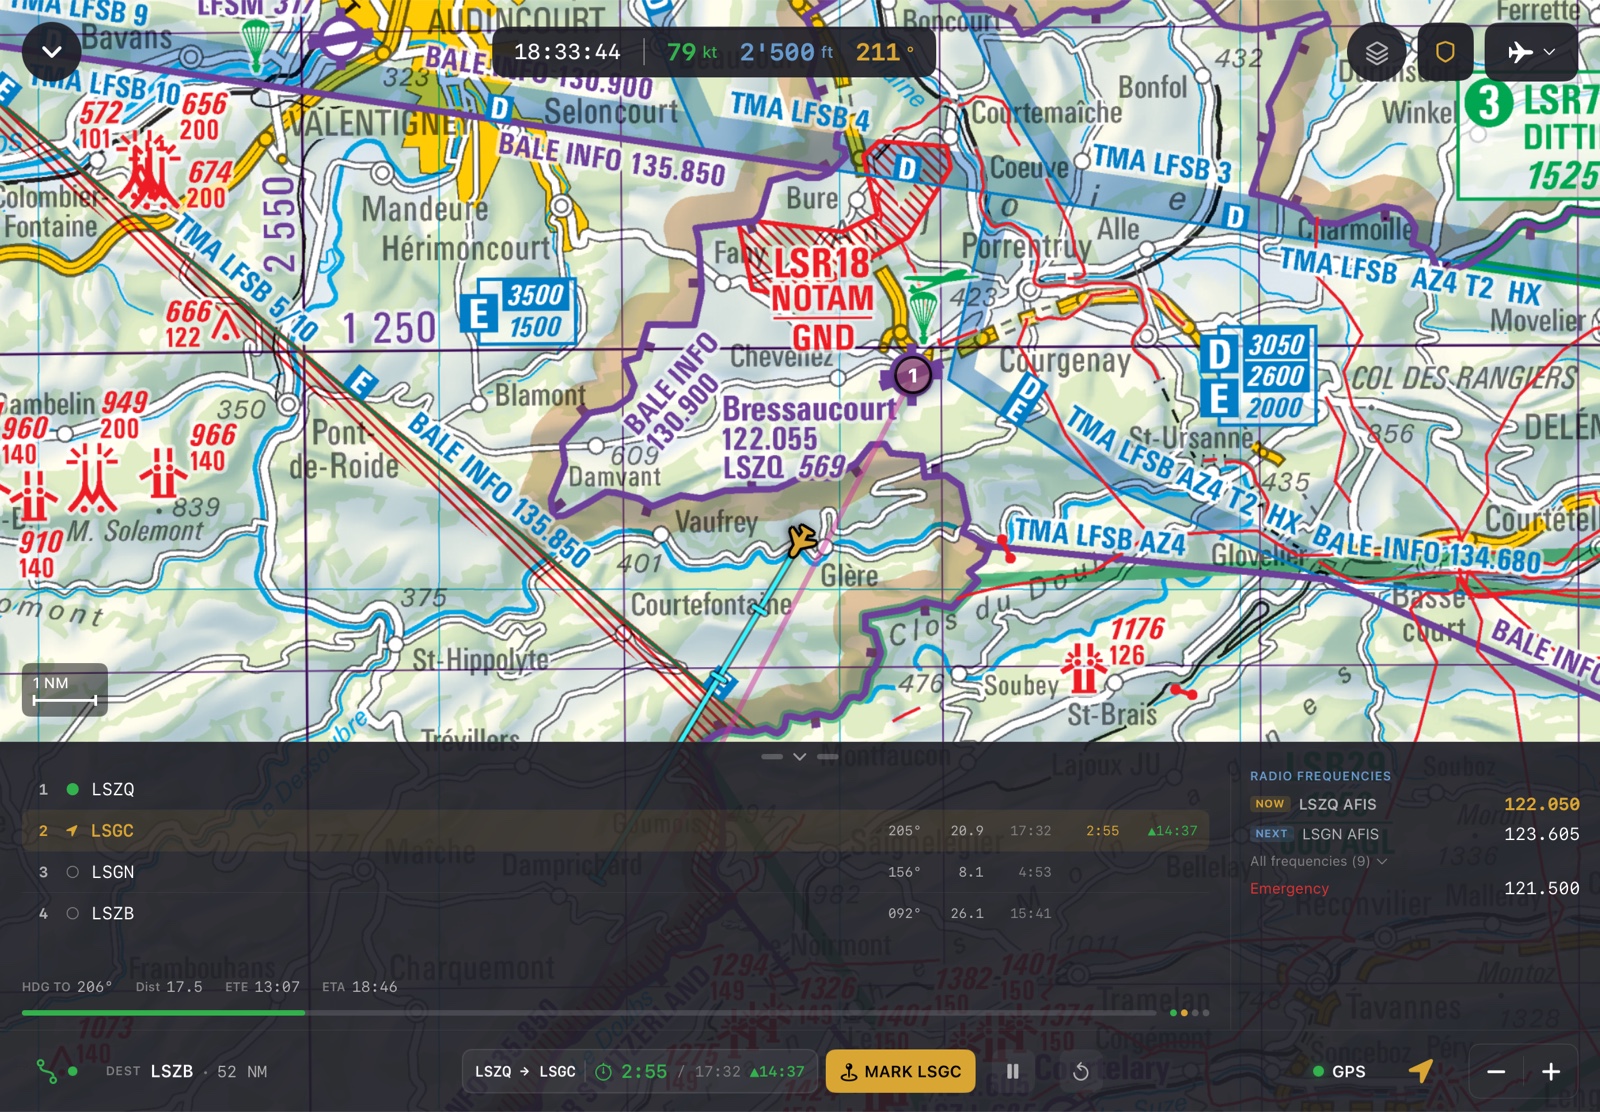
Task: Zoom in with the plus button
Action: click(x=1551, y=1071)
